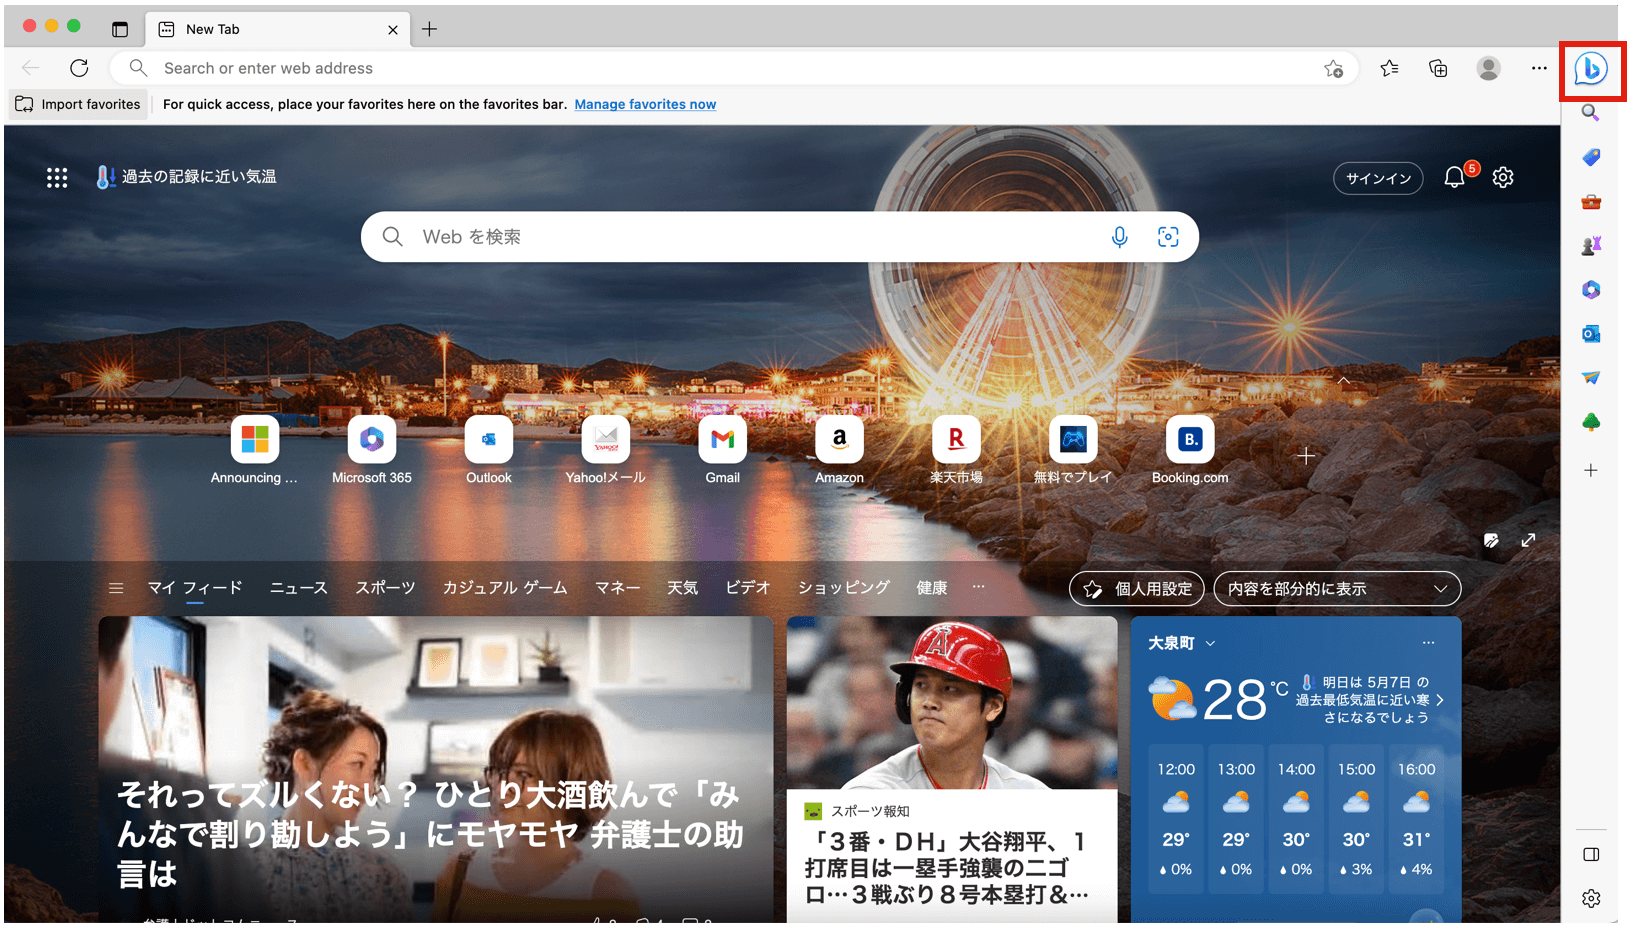Screen dimensions: 1634x928
Task: Close the New Tab tab
Action: pyautogui.click(x=393, y=30)
